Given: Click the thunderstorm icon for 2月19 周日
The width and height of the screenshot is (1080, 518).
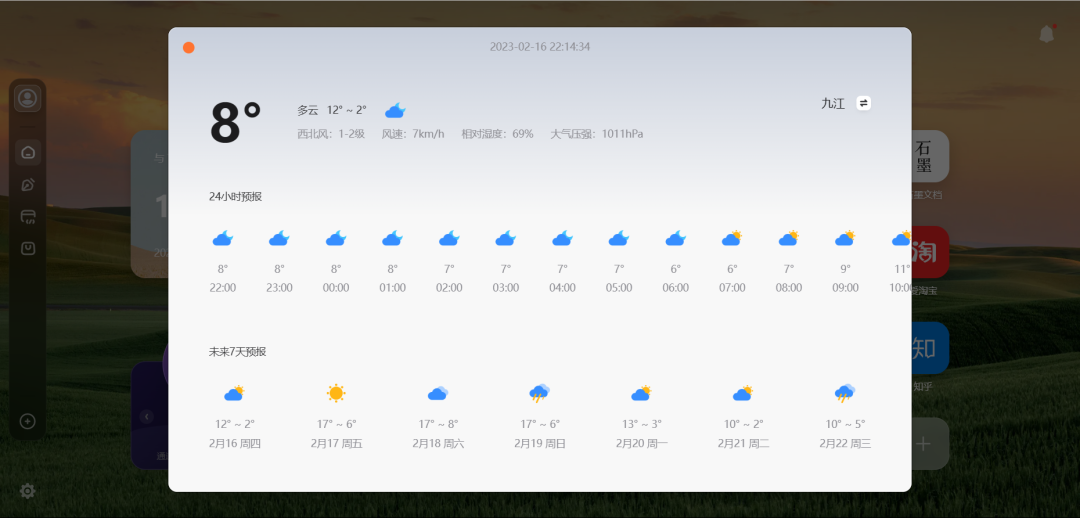Looking at the screenshot, I should (x=539, y=393).
